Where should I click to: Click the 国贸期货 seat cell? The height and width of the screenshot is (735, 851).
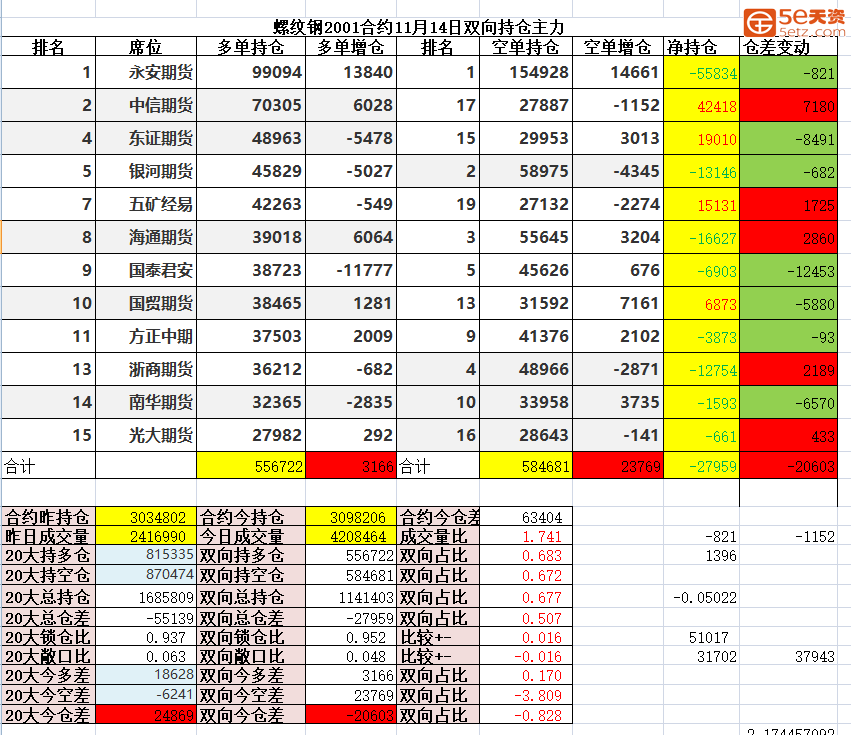coord(145,303)
